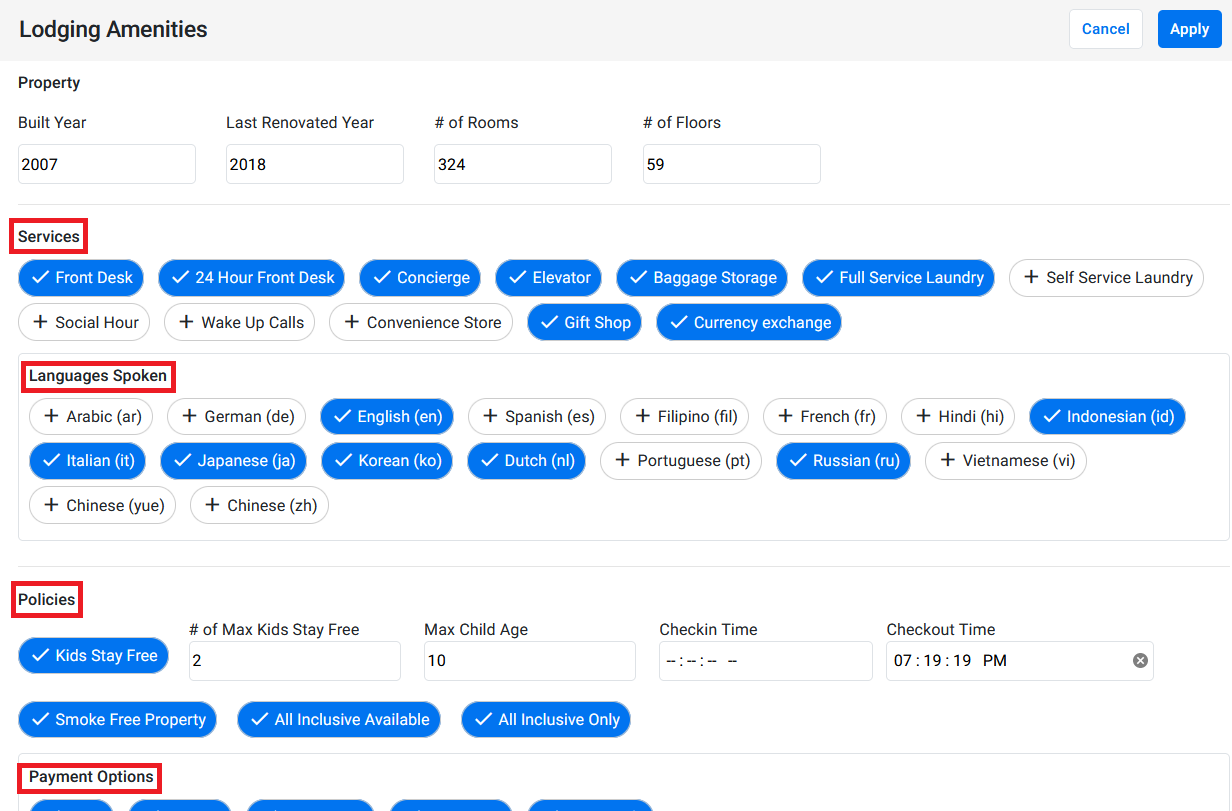
Task: Toggle All Inclusive Only chip
Action: tap(546, 719)
